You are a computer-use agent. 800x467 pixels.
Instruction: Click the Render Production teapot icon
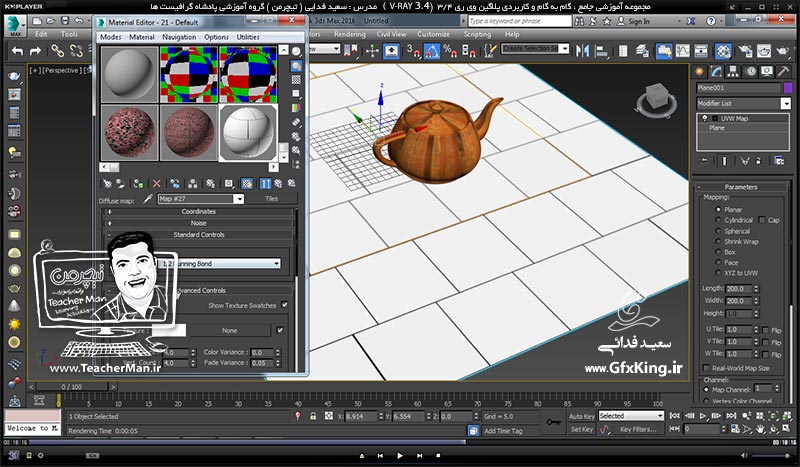(x=782, y=51)
